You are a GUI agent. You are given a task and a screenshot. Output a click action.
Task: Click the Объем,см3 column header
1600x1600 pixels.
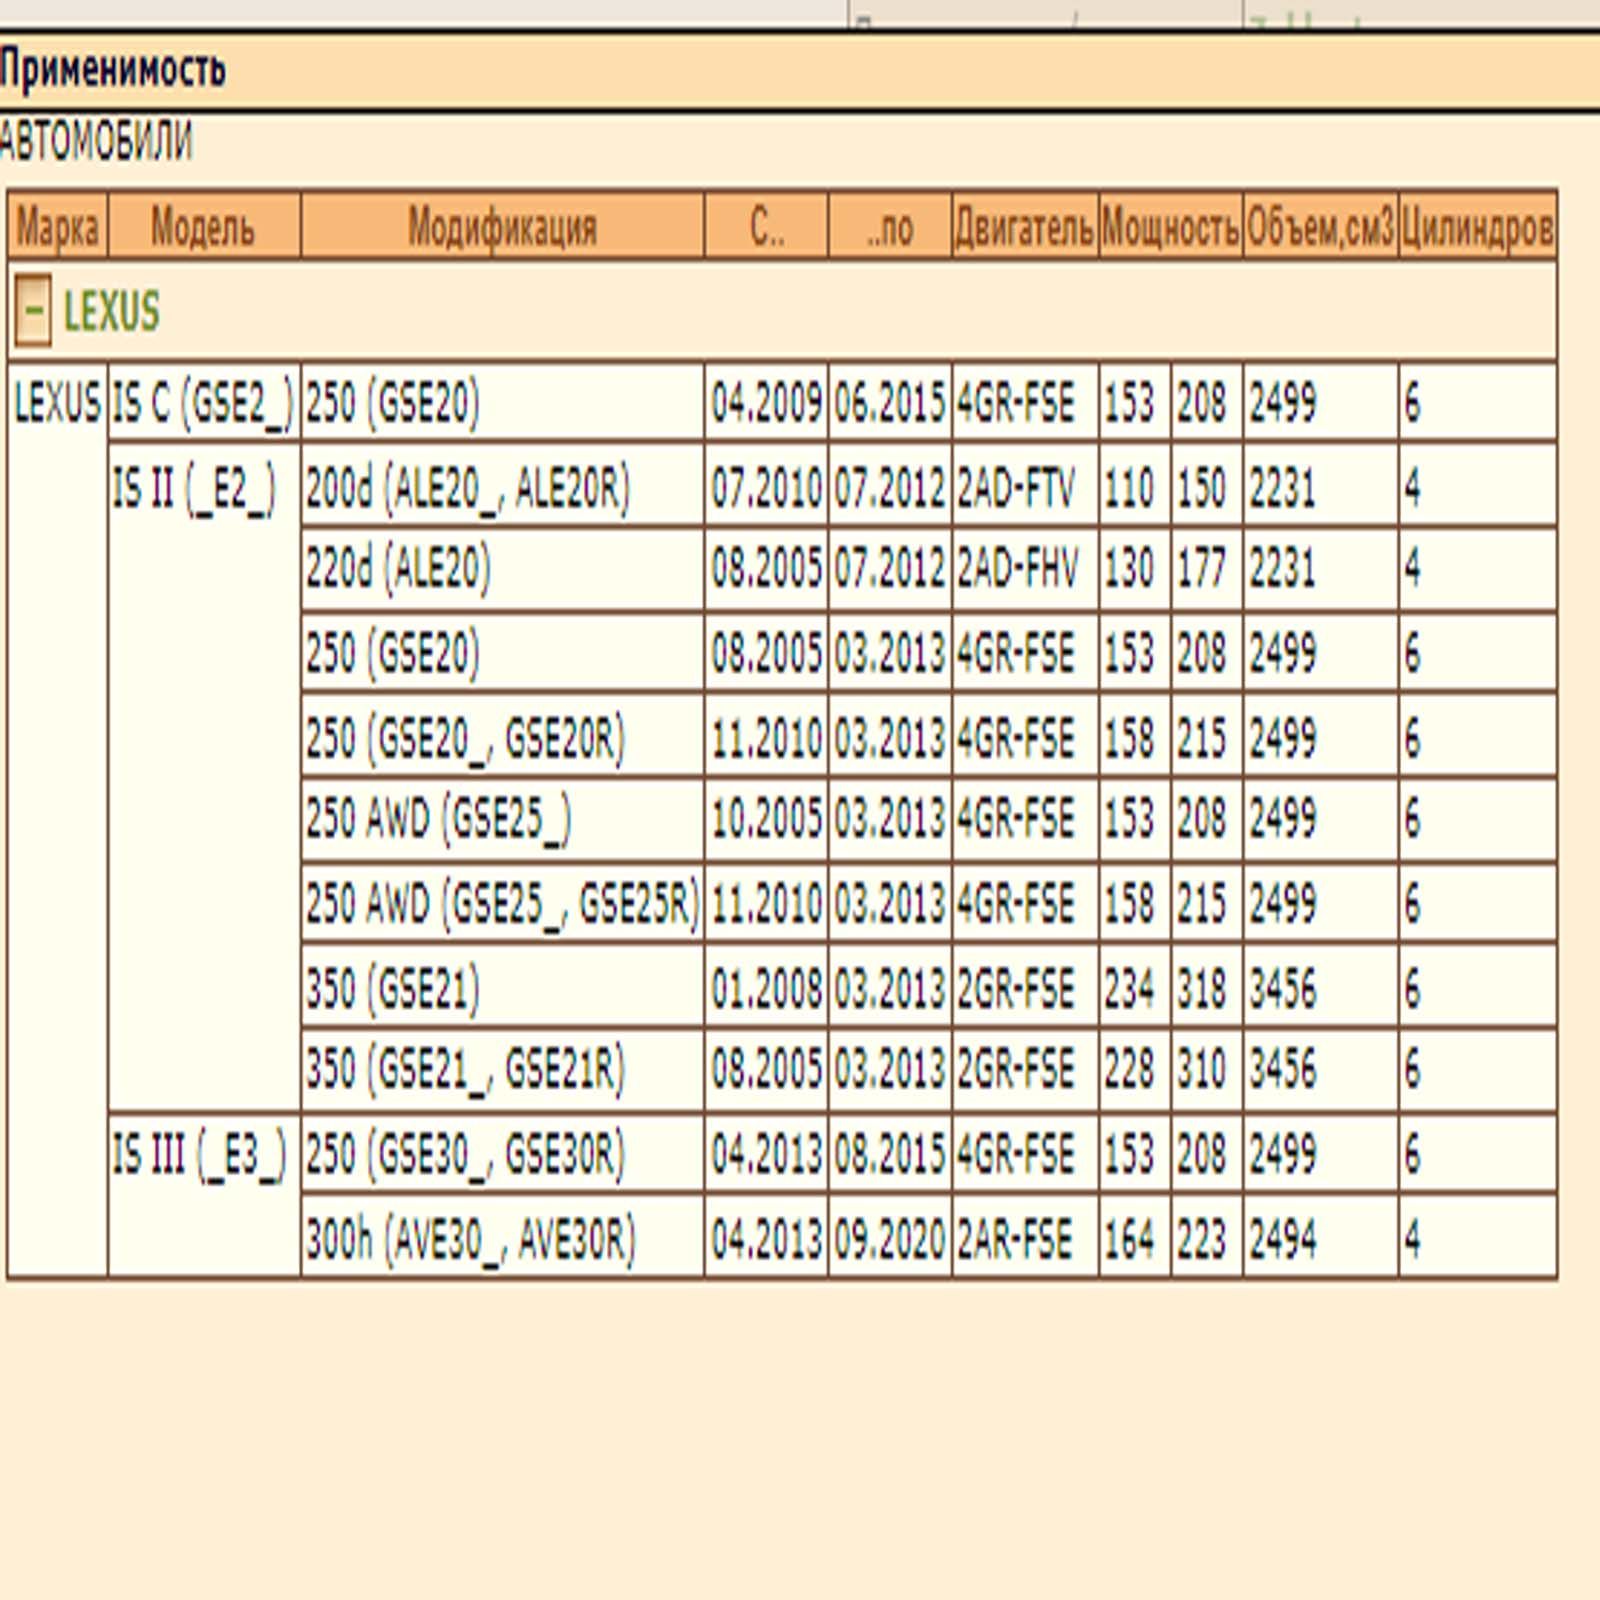click(1320, 227)
